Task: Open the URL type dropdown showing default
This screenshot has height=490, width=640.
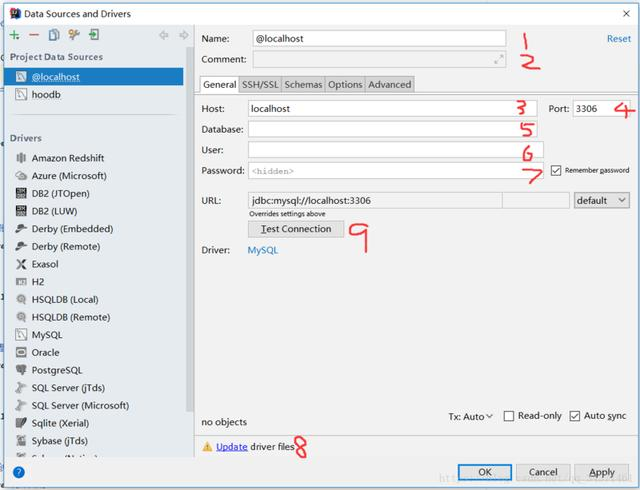Action: tap(601, 200)
